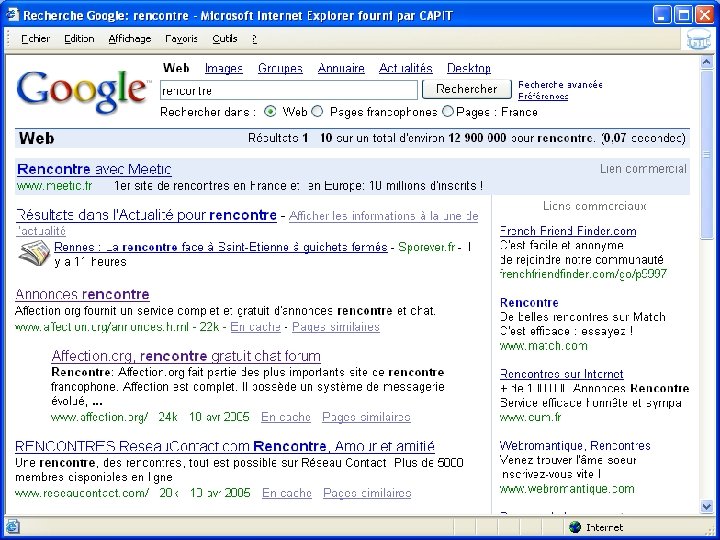Open the Rencontres sur Internet ad

562,374
